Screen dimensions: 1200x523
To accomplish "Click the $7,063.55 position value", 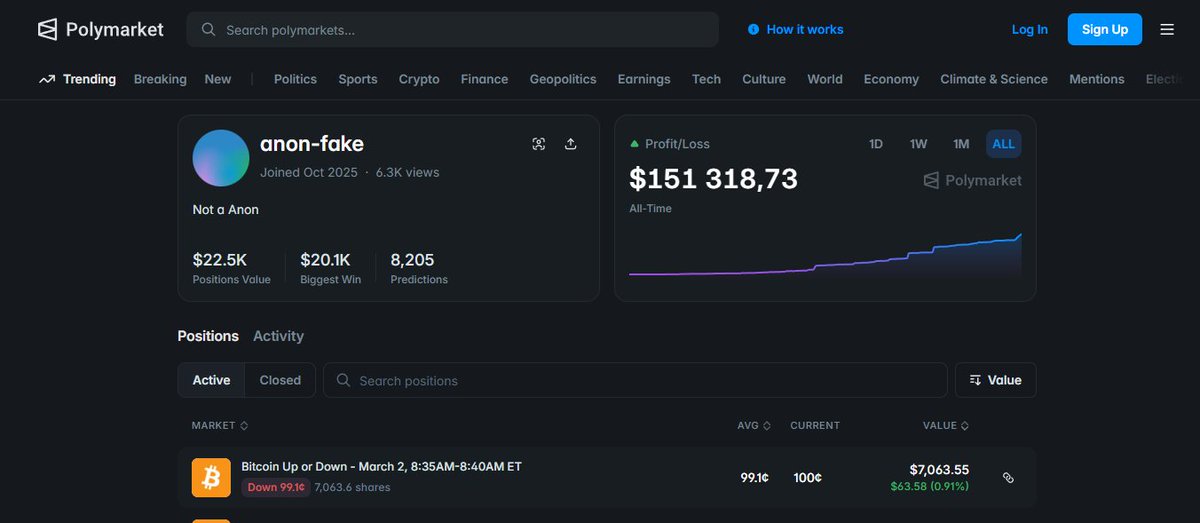I will [x=939, y=469].
